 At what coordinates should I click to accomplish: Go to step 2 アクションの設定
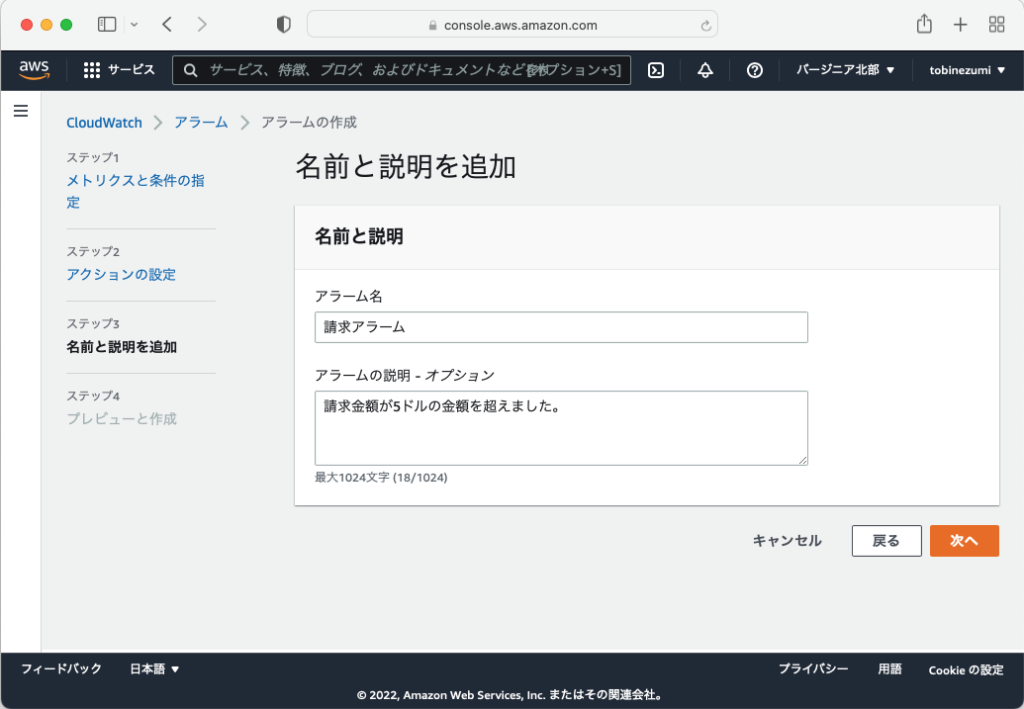(121, 274)
